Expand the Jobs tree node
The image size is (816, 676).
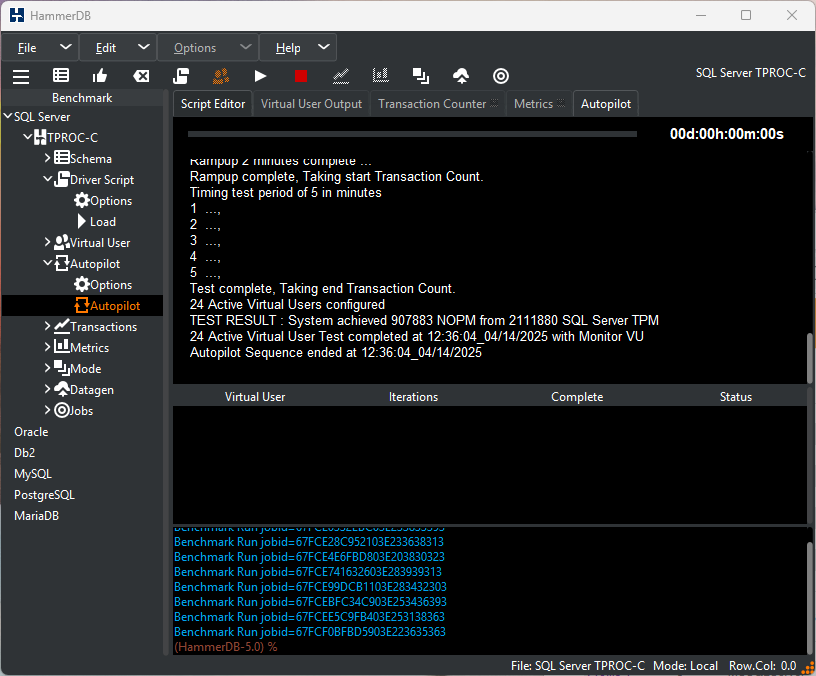coord(48,410)
